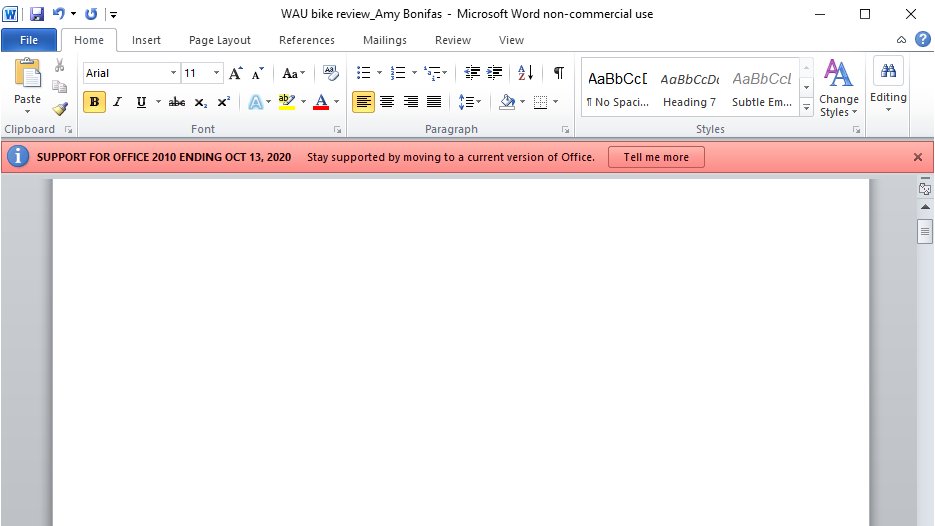The height and width of the screenshot is (526, 935).
Task: Click the Repeat/Redo icon
Action: click(91, 13)
